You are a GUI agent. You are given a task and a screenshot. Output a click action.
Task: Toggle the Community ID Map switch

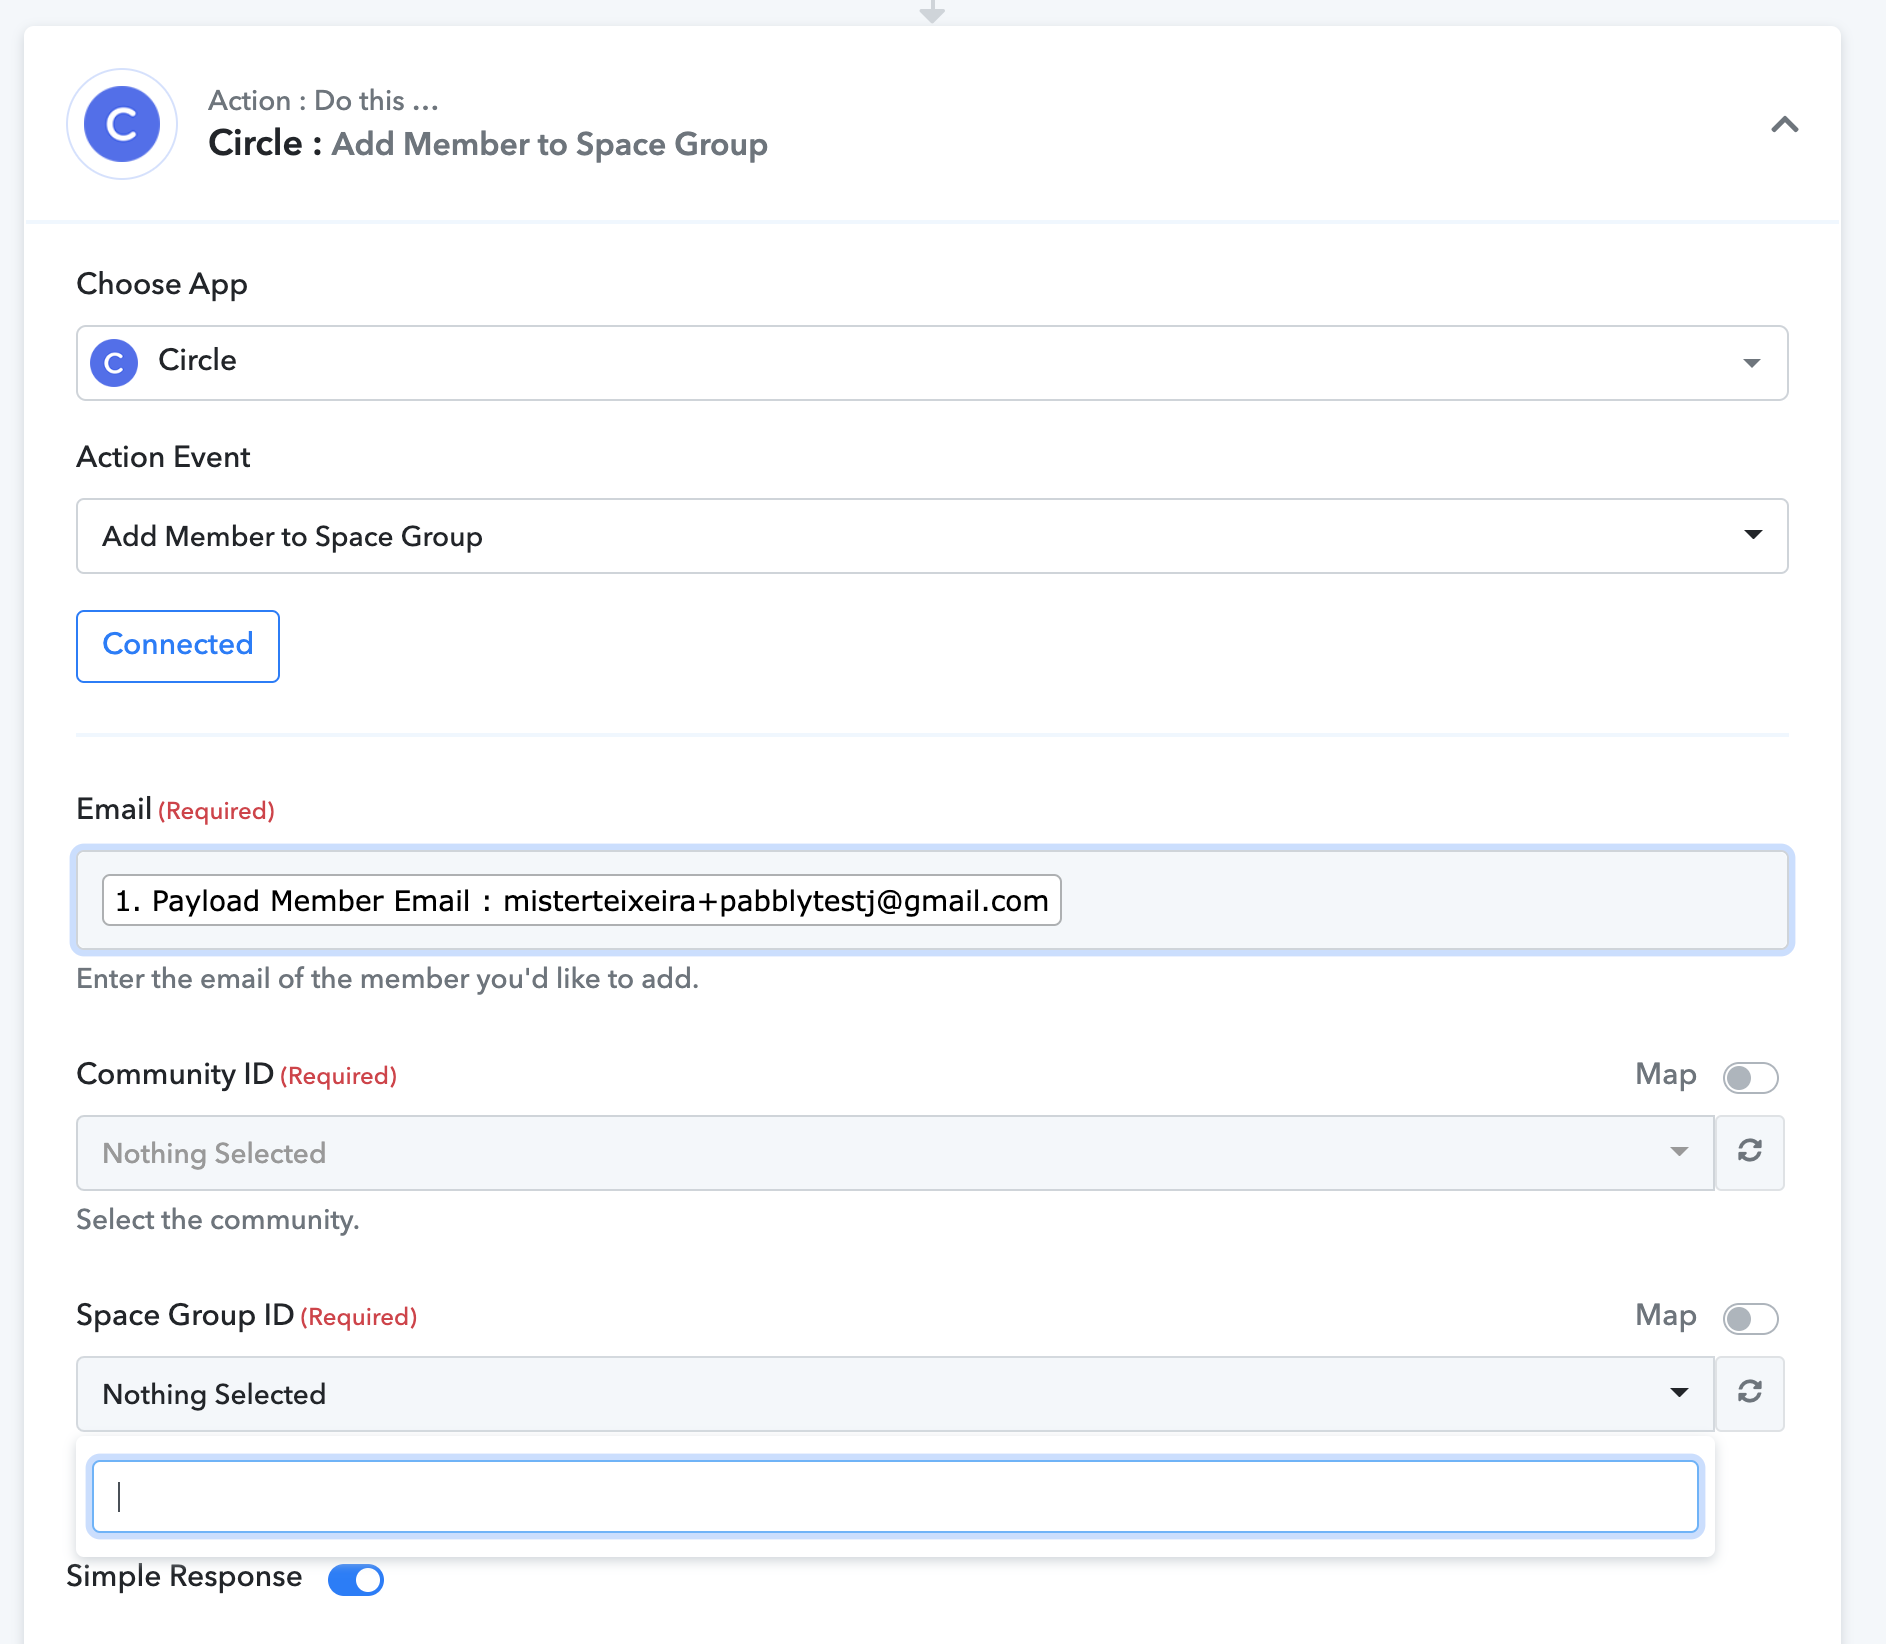pos(1750,1077)
